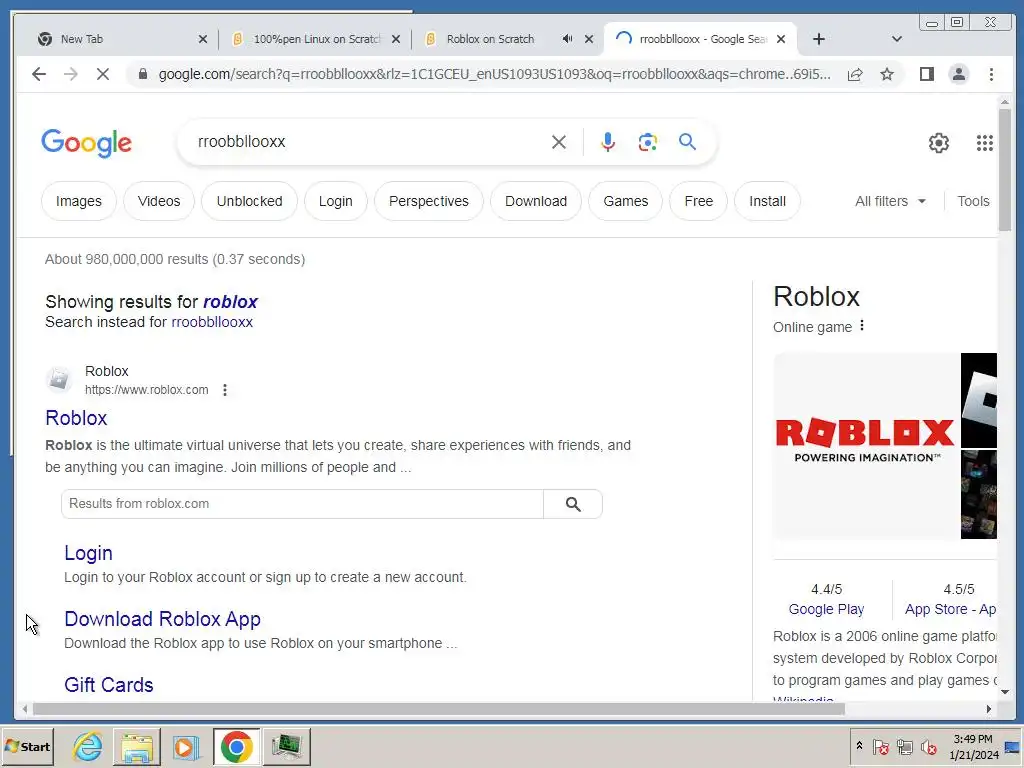Stop page loading with the X button
1024x768 pixels.
pos(103,74)
